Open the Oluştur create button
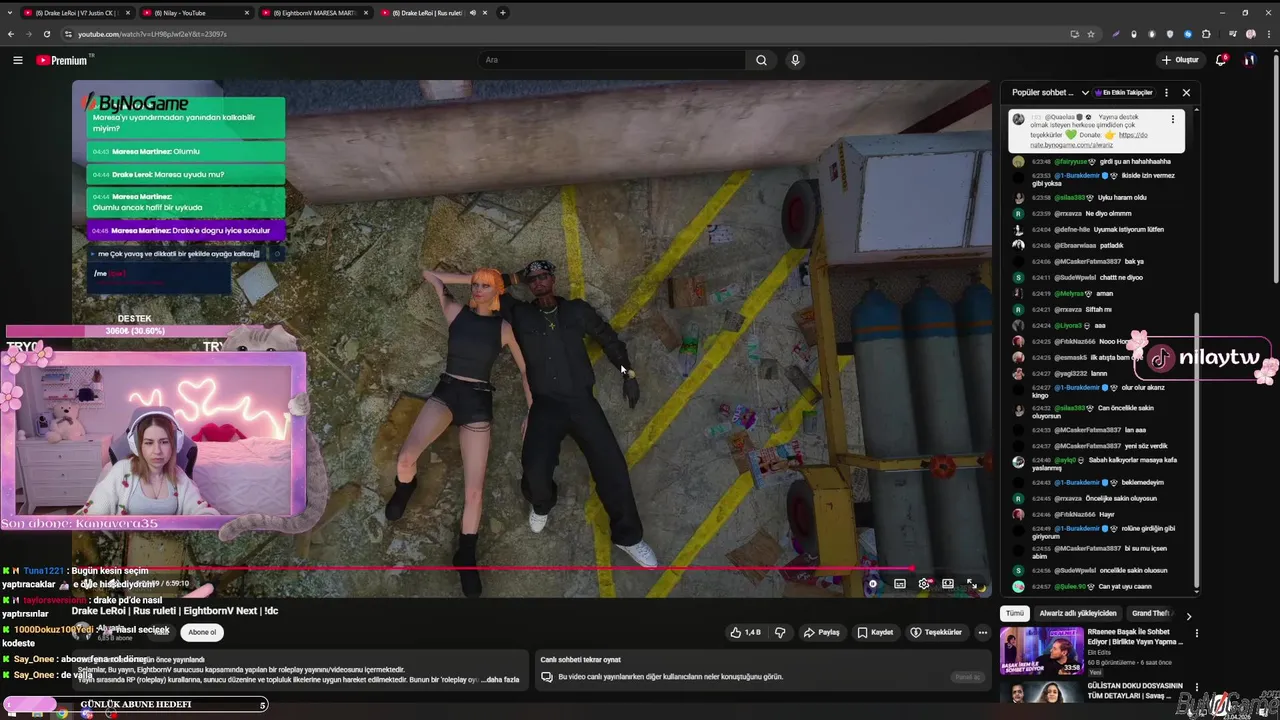This screenshot has width=1280, height=720. click(x=1180, y=60)
